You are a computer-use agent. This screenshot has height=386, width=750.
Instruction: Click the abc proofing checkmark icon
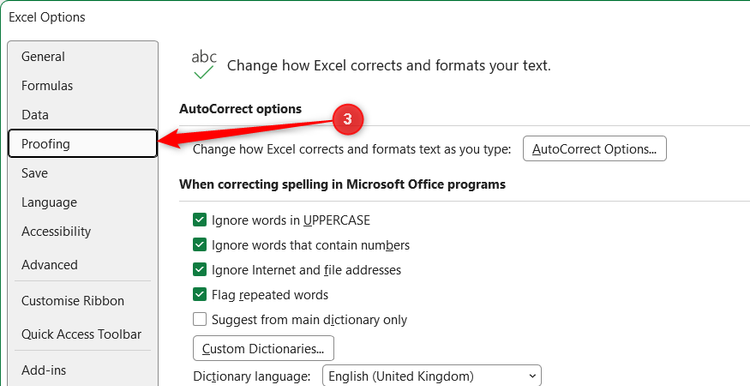(x=204, y=65)
